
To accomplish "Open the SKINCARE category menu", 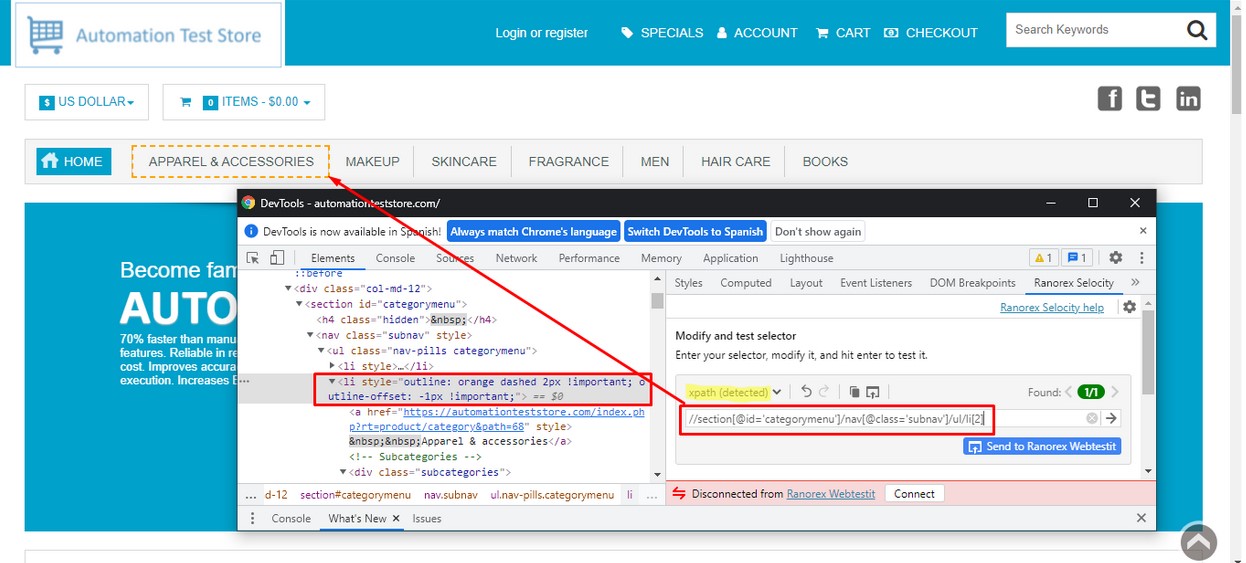I will click(464, 161).
